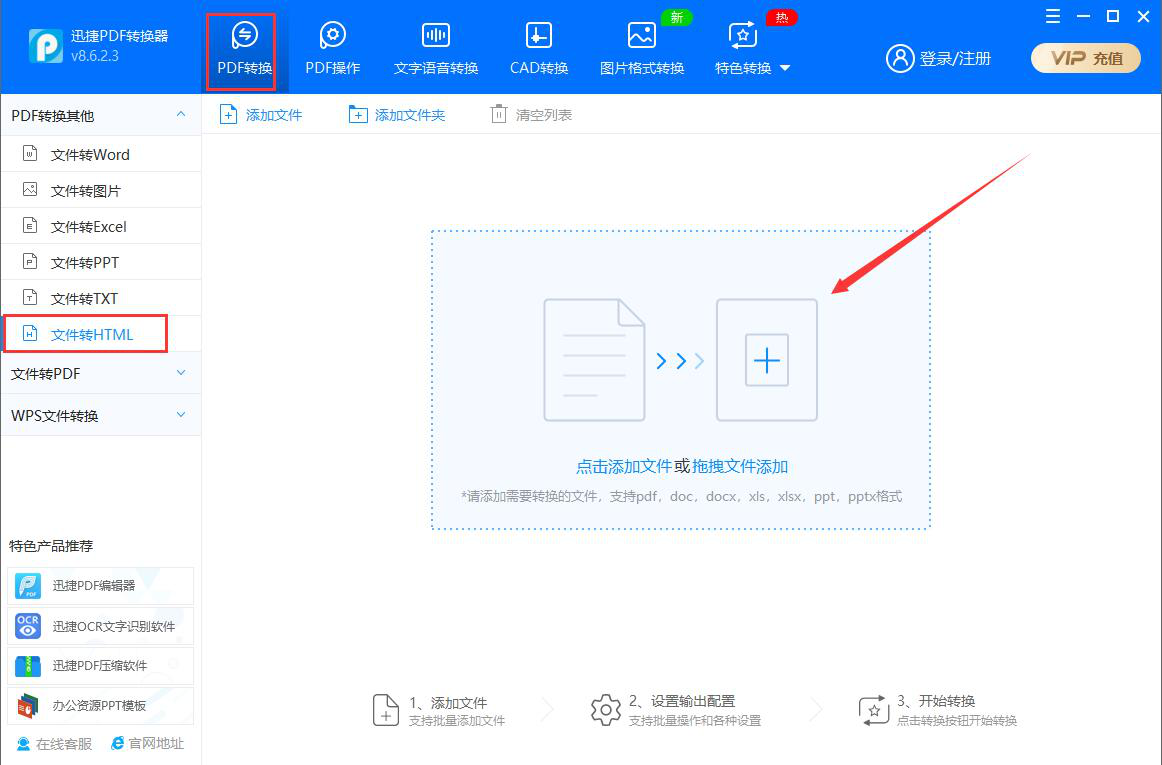The height and width of the screenshot is (765, 1162).
Task: Open the hamburger main menu
Action: point(1052,16)
